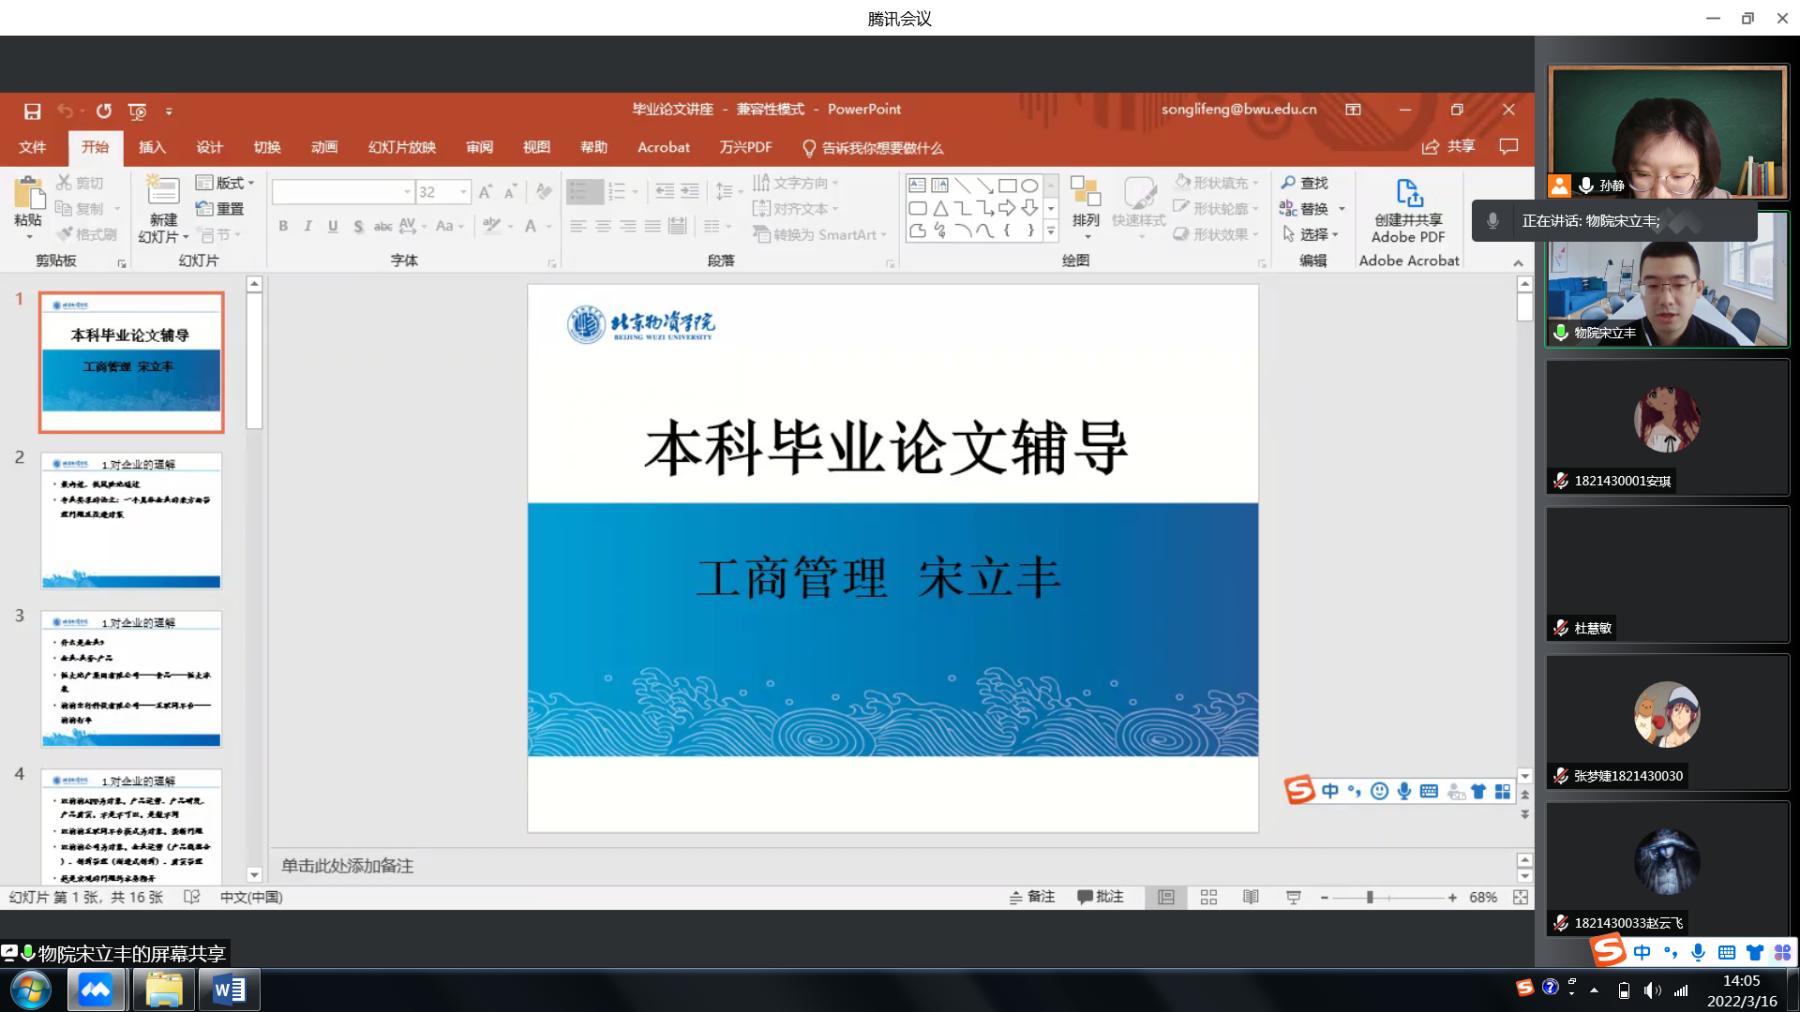Click Create and Share Adobe PDF icon
The width and height of the screenshot is (1800, 1012).
click(1408, 210)
